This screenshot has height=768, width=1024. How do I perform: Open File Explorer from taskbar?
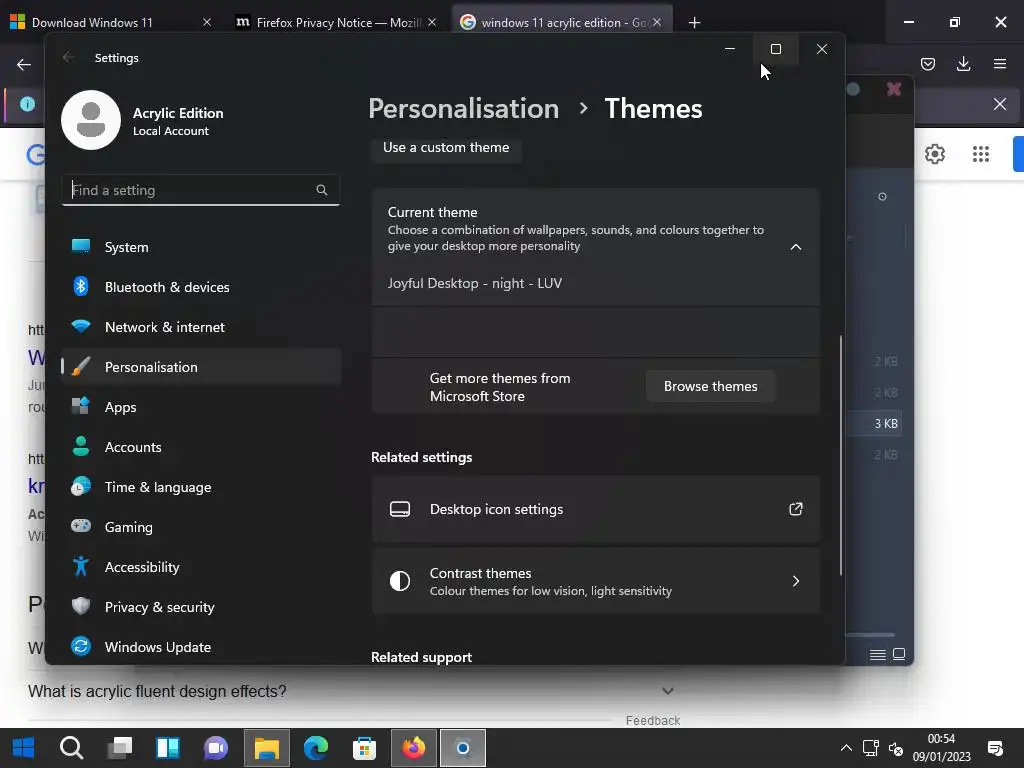click(266, 748)
